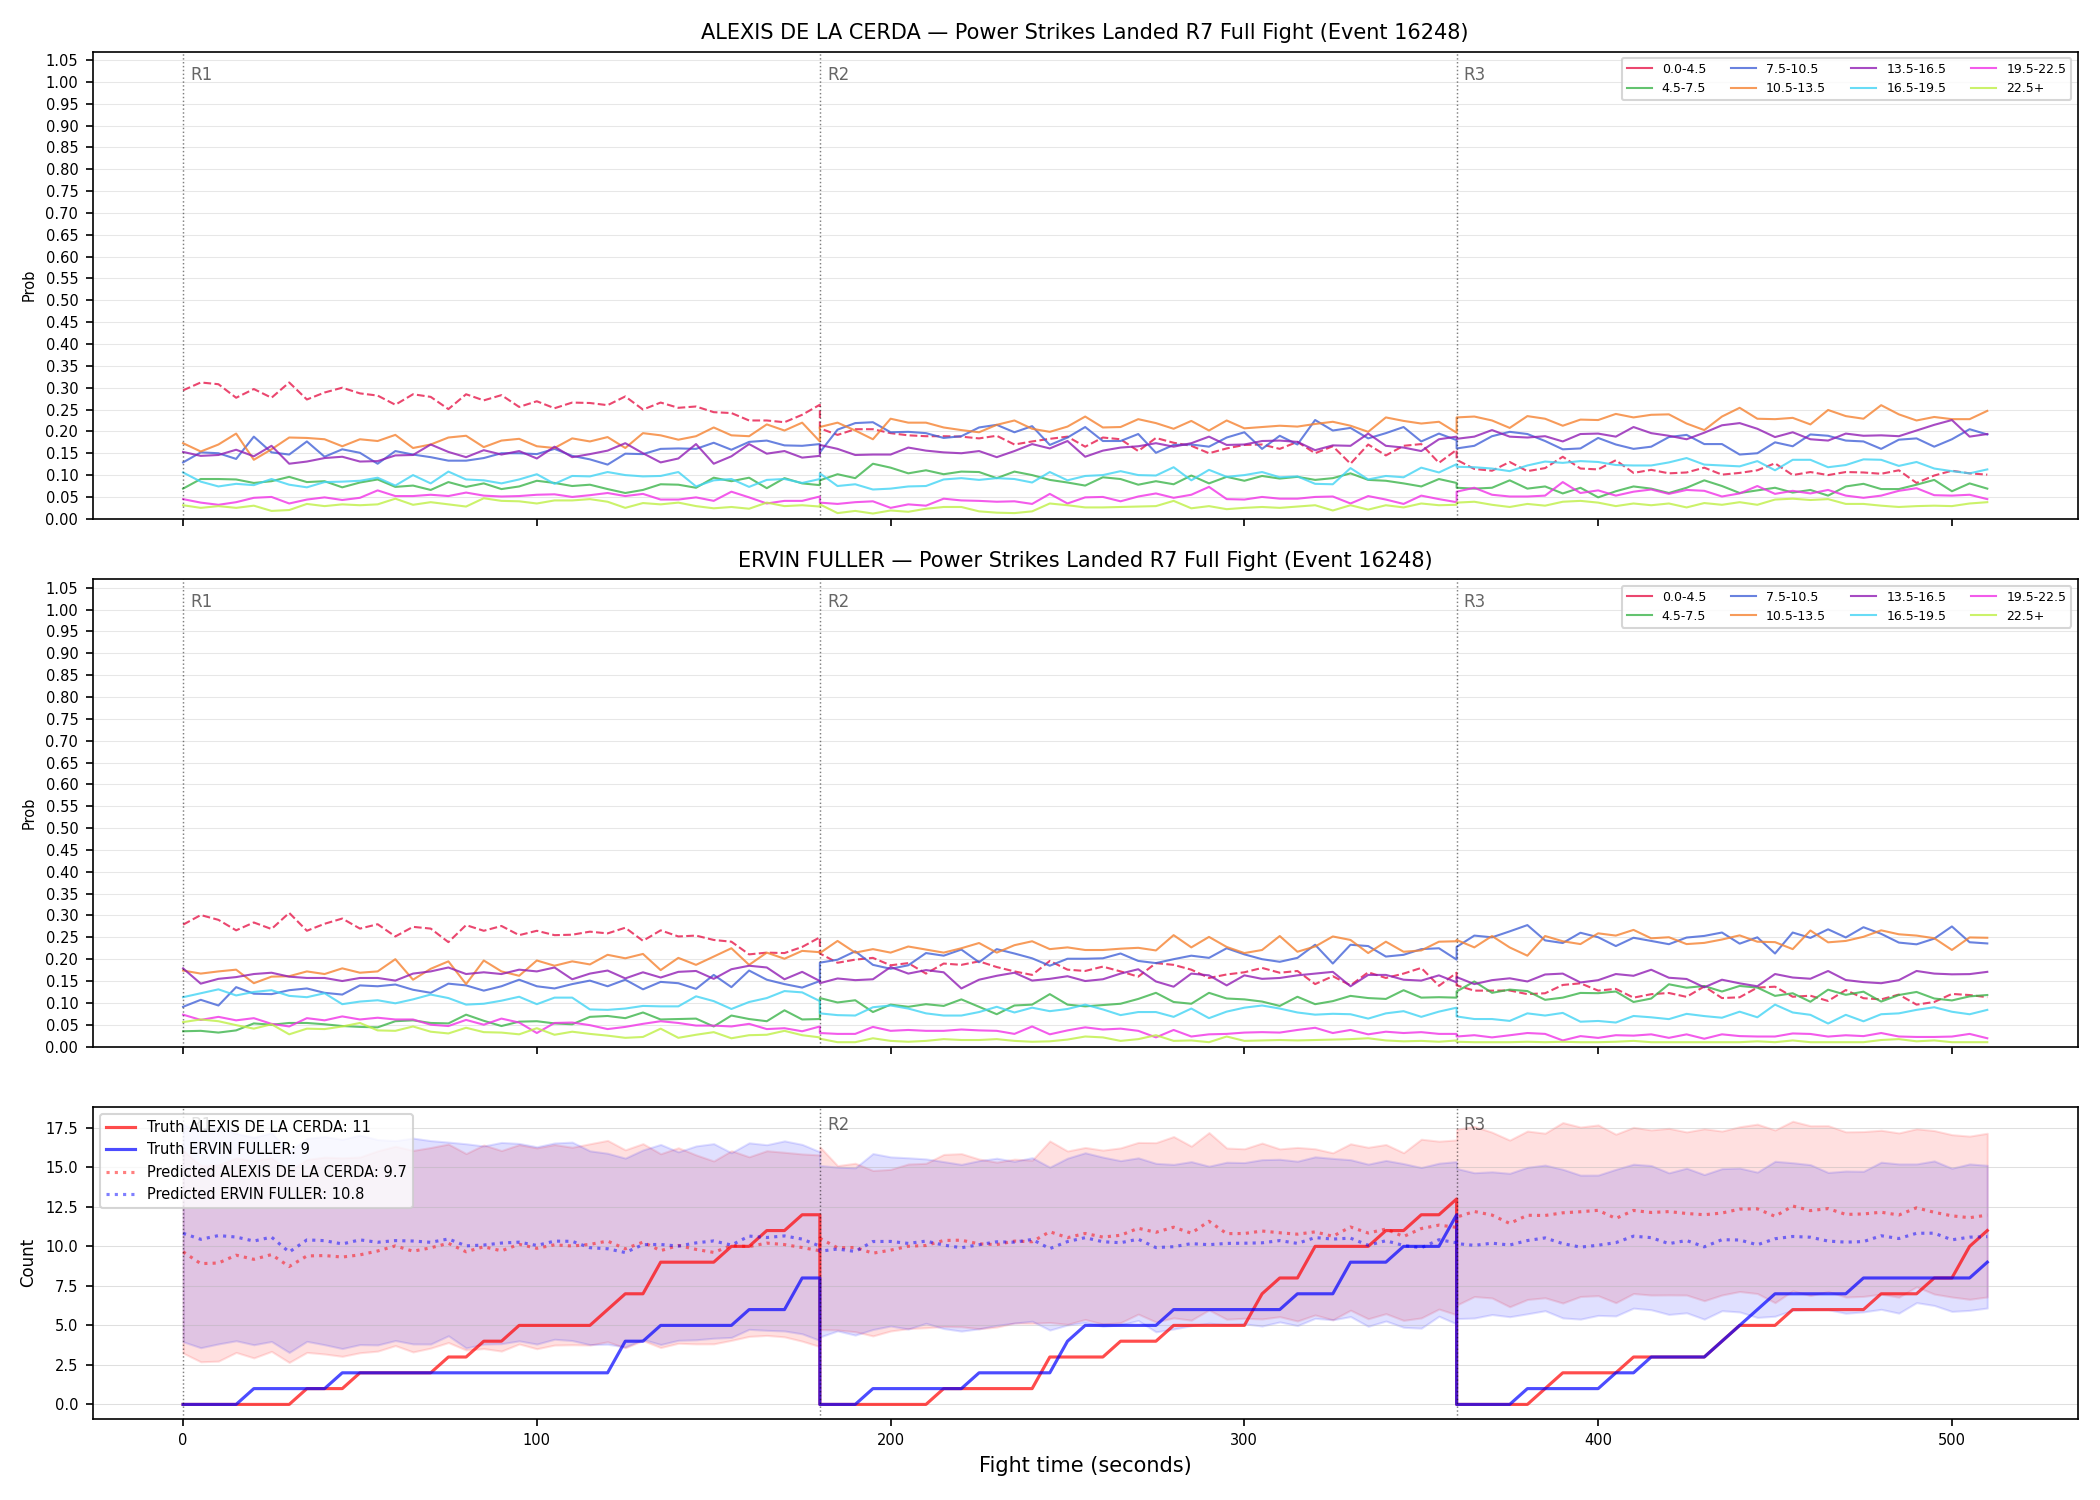The width and height of the screenshot is (2100, 1500).
Task: Click the red 0.0-4.5 line sample in Ervin legend
Action: (1639, 597)
